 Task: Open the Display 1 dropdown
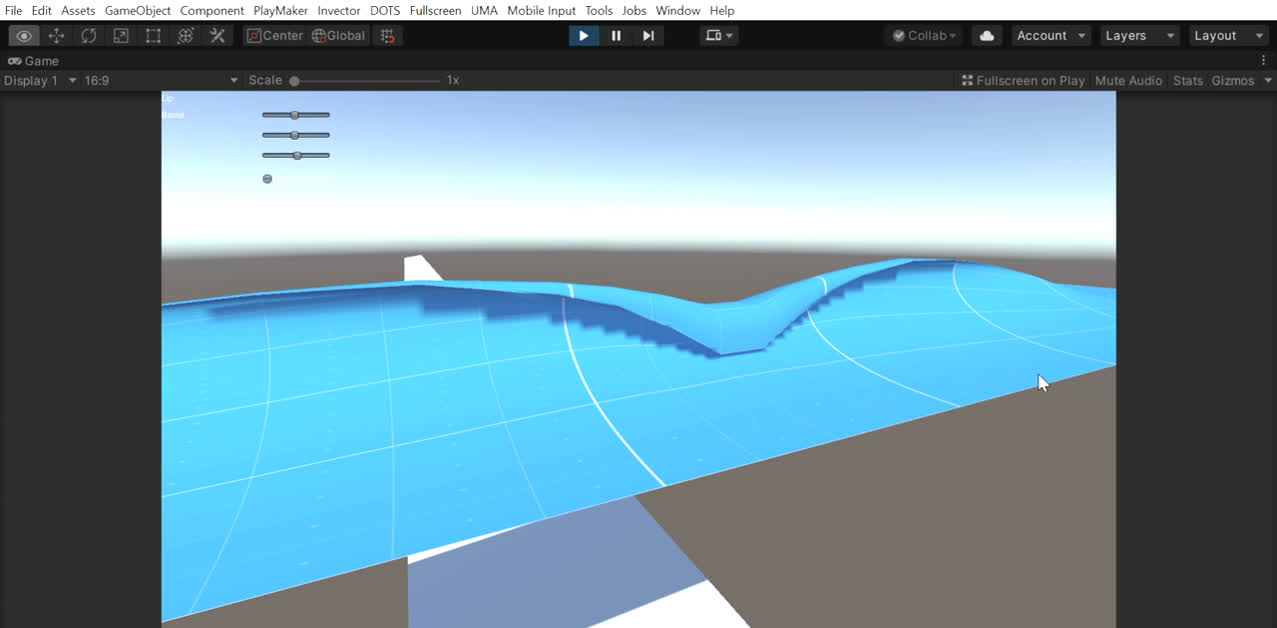pyautogui.click(x=40, y=80)
